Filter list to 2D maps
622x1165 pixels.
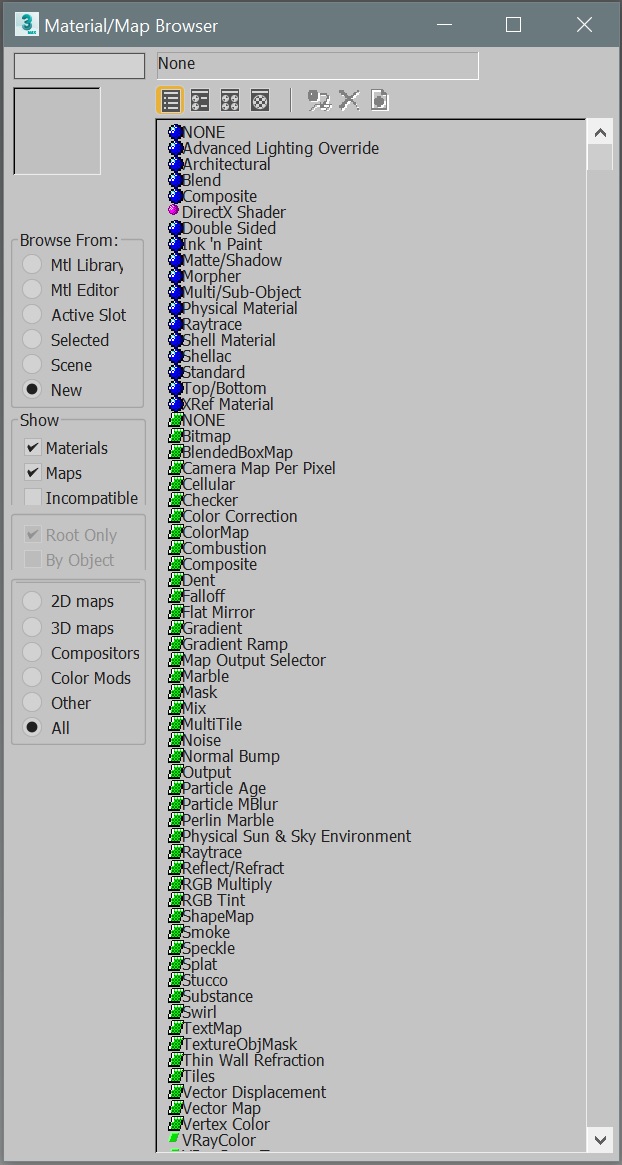(33, 601)
